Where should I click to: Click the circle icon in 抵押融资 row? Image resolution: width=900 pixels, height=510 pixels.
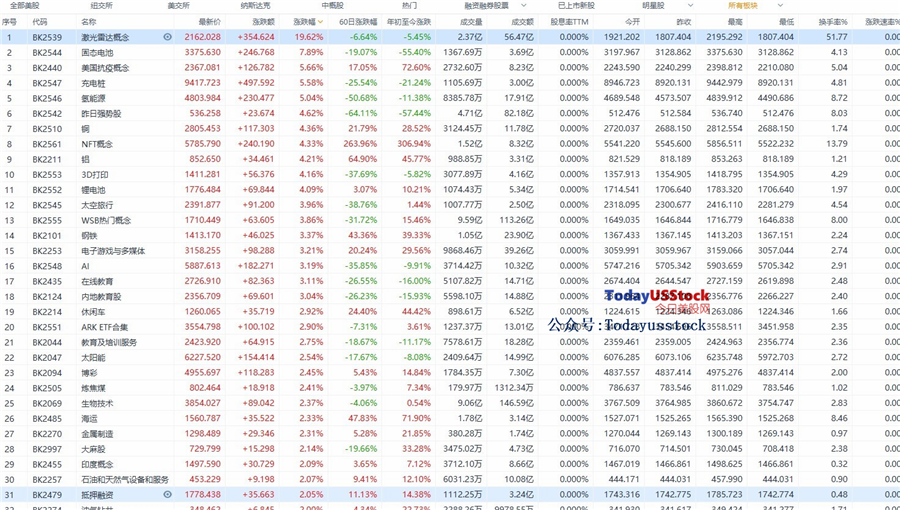[x=168, y=494]
